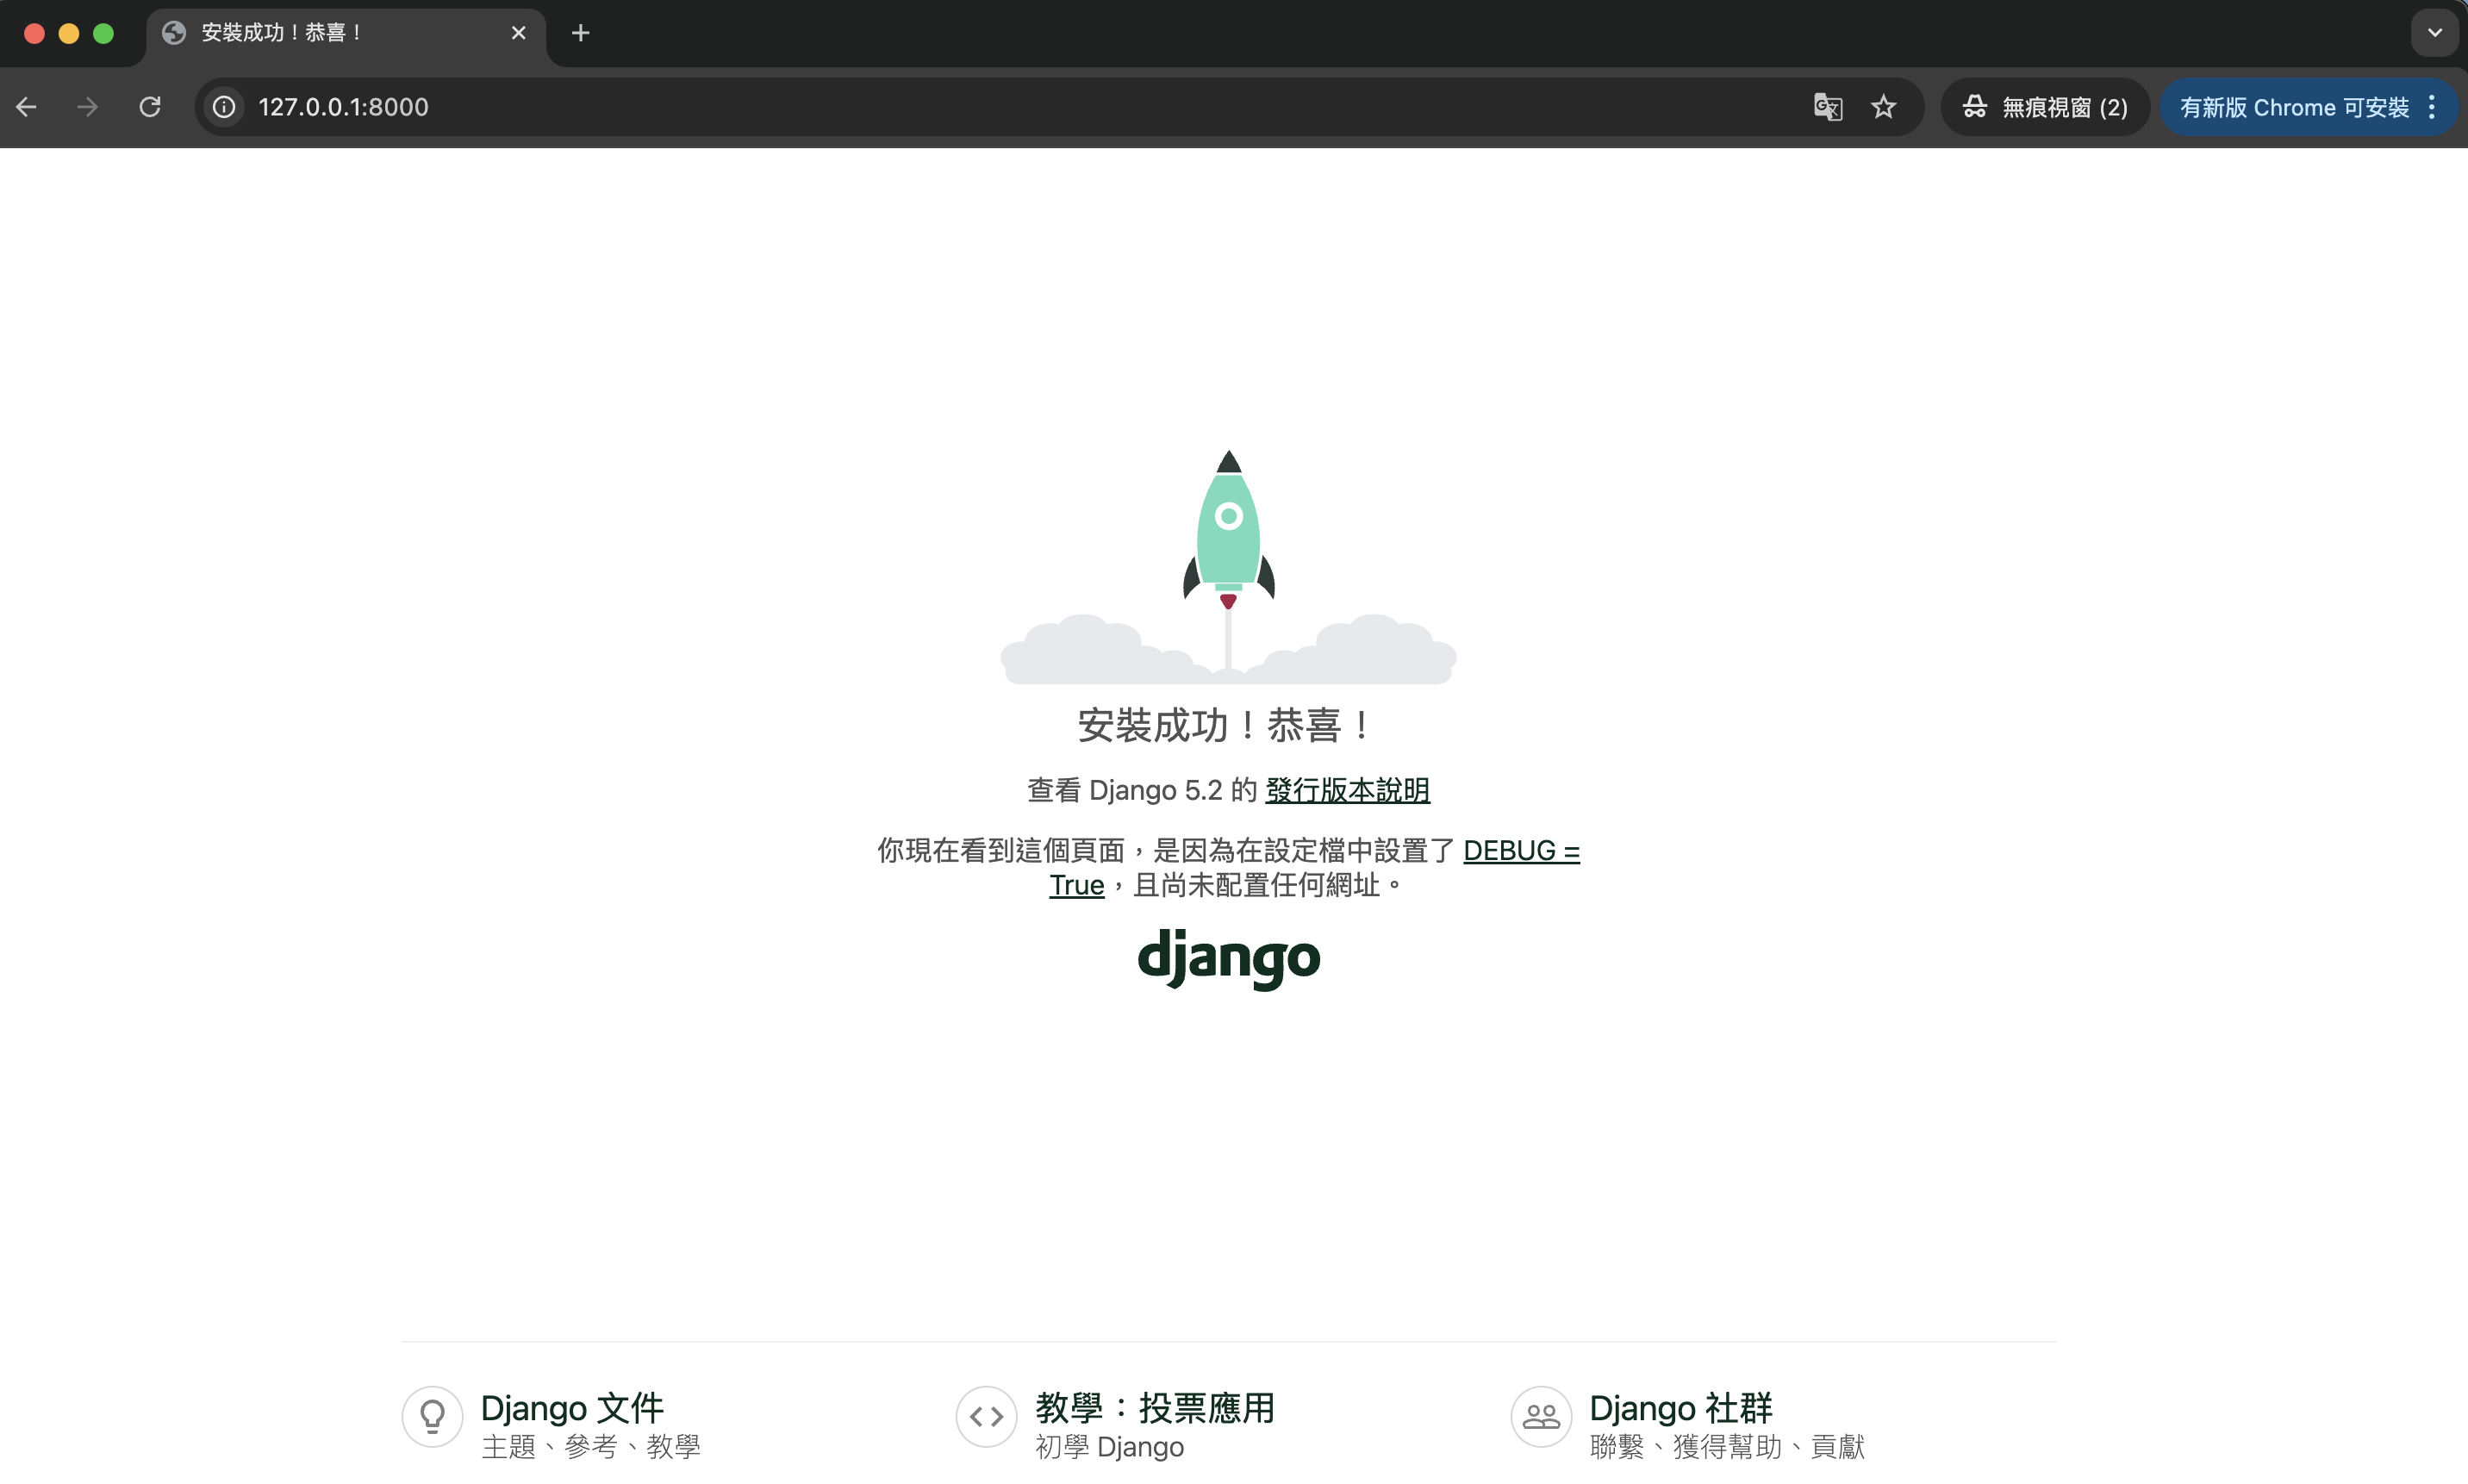Click the Django 文件 heading link
Viewport: 2468px width, 1484px height.
(x=573, y=1407)
